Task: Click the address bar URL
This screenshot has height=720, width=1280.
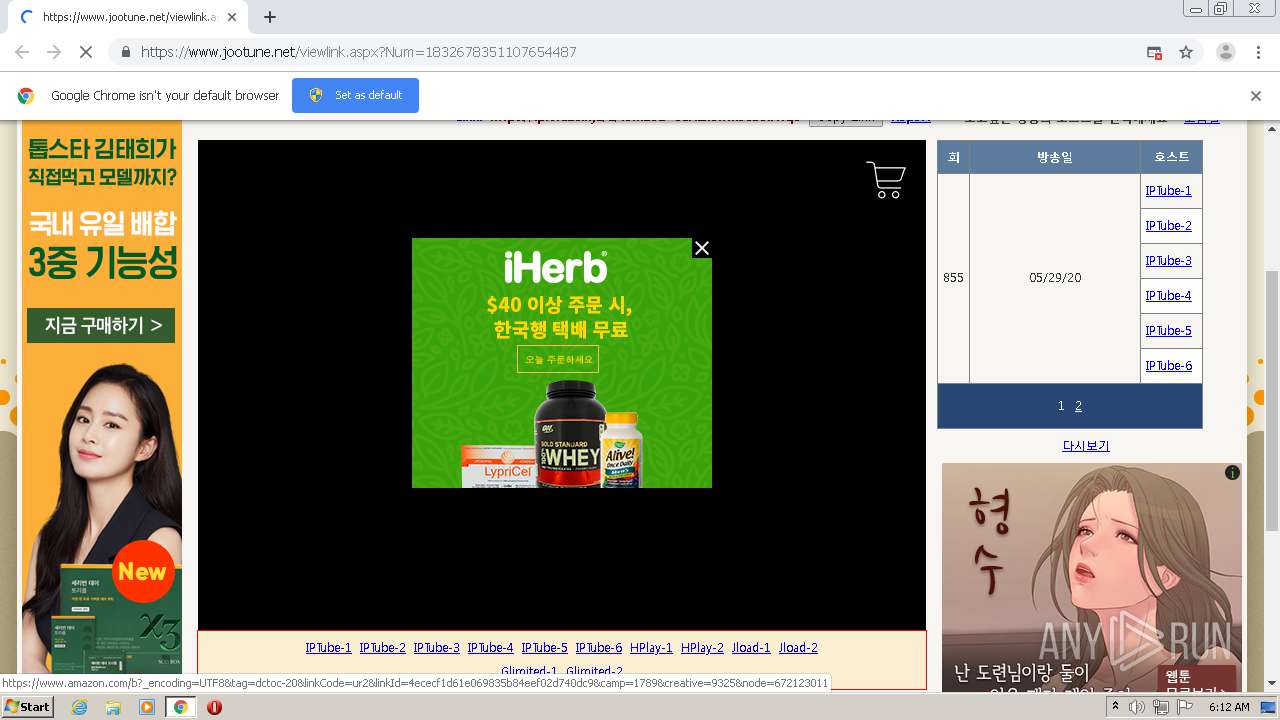Action: [x=358, y=52]
